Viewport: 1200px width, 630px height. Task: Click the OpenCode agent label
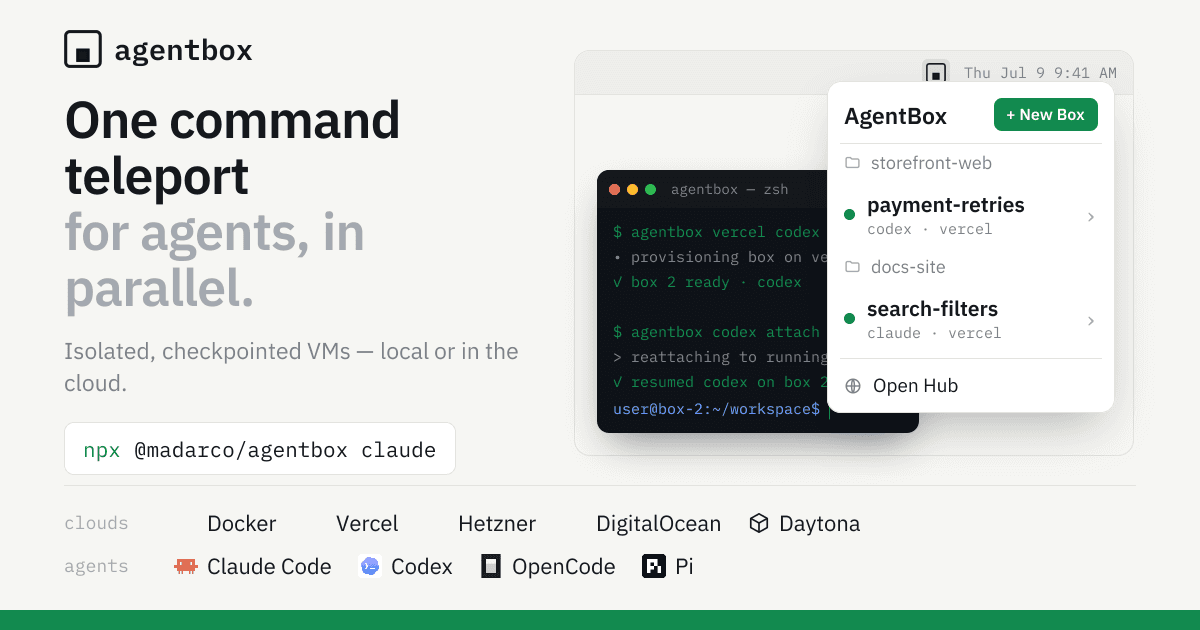tap(564, 566)
